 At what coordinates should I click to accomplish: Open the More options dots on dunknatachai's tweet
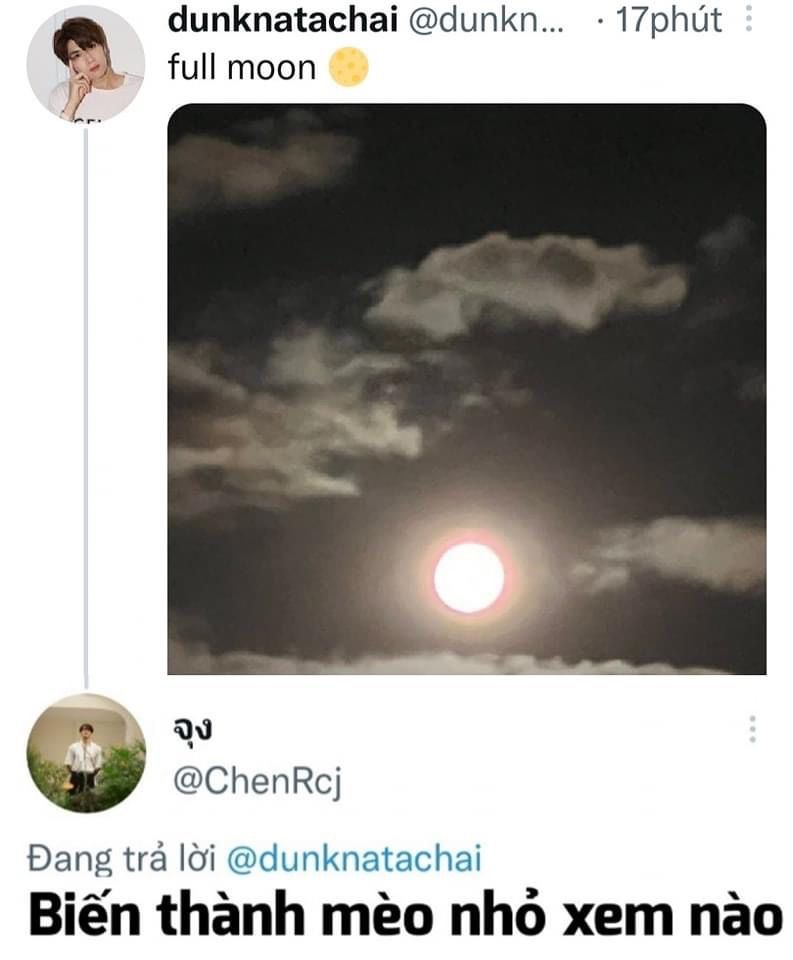coord(748,20)
